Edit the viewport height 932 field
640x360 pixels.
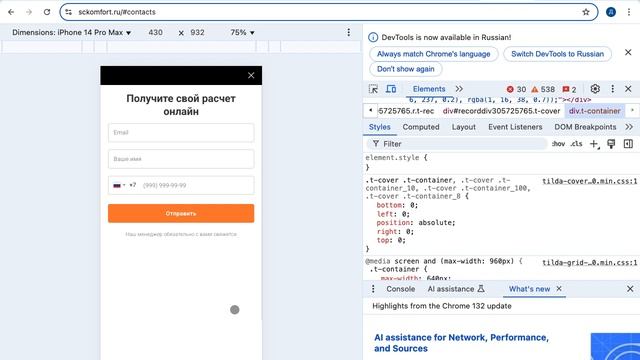(x=197, y=33)
